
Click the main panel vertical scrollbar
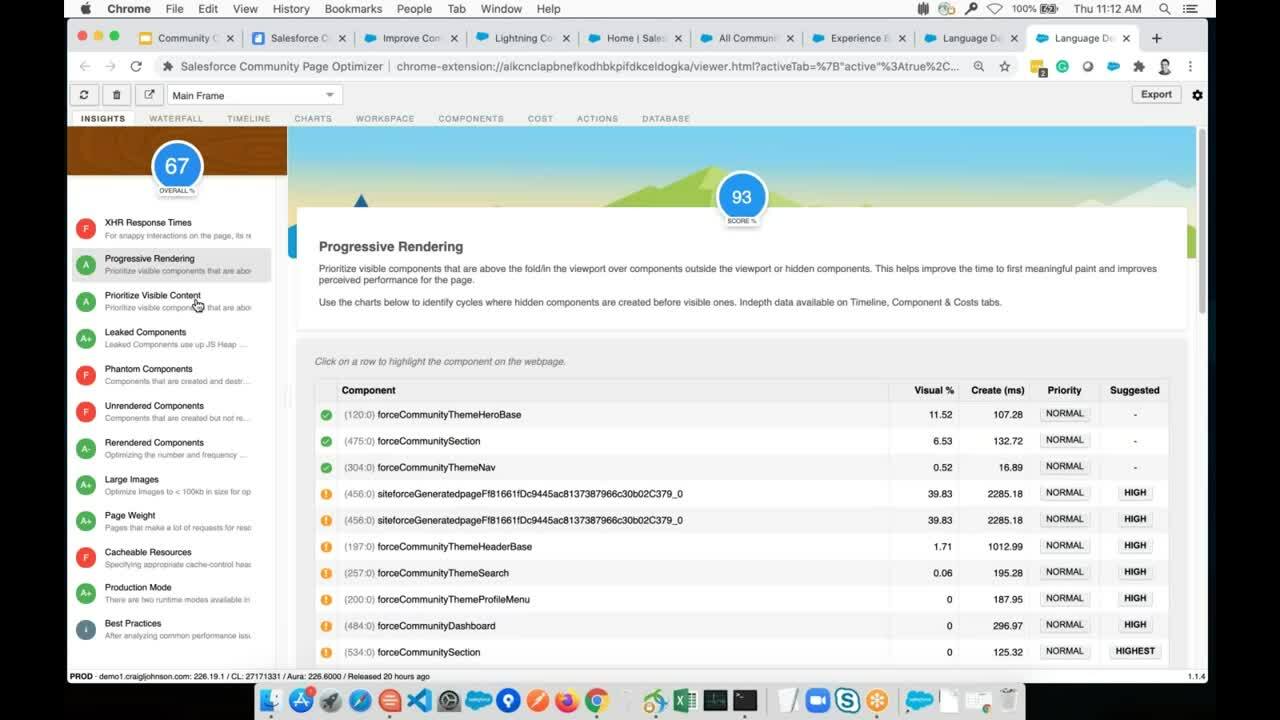tap(1201, 220)
